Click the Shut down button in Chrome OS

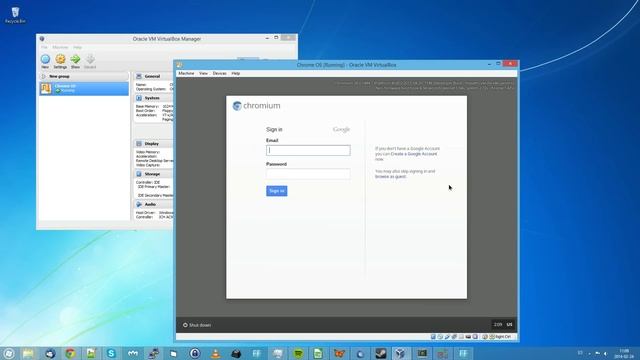click(197, 325)
